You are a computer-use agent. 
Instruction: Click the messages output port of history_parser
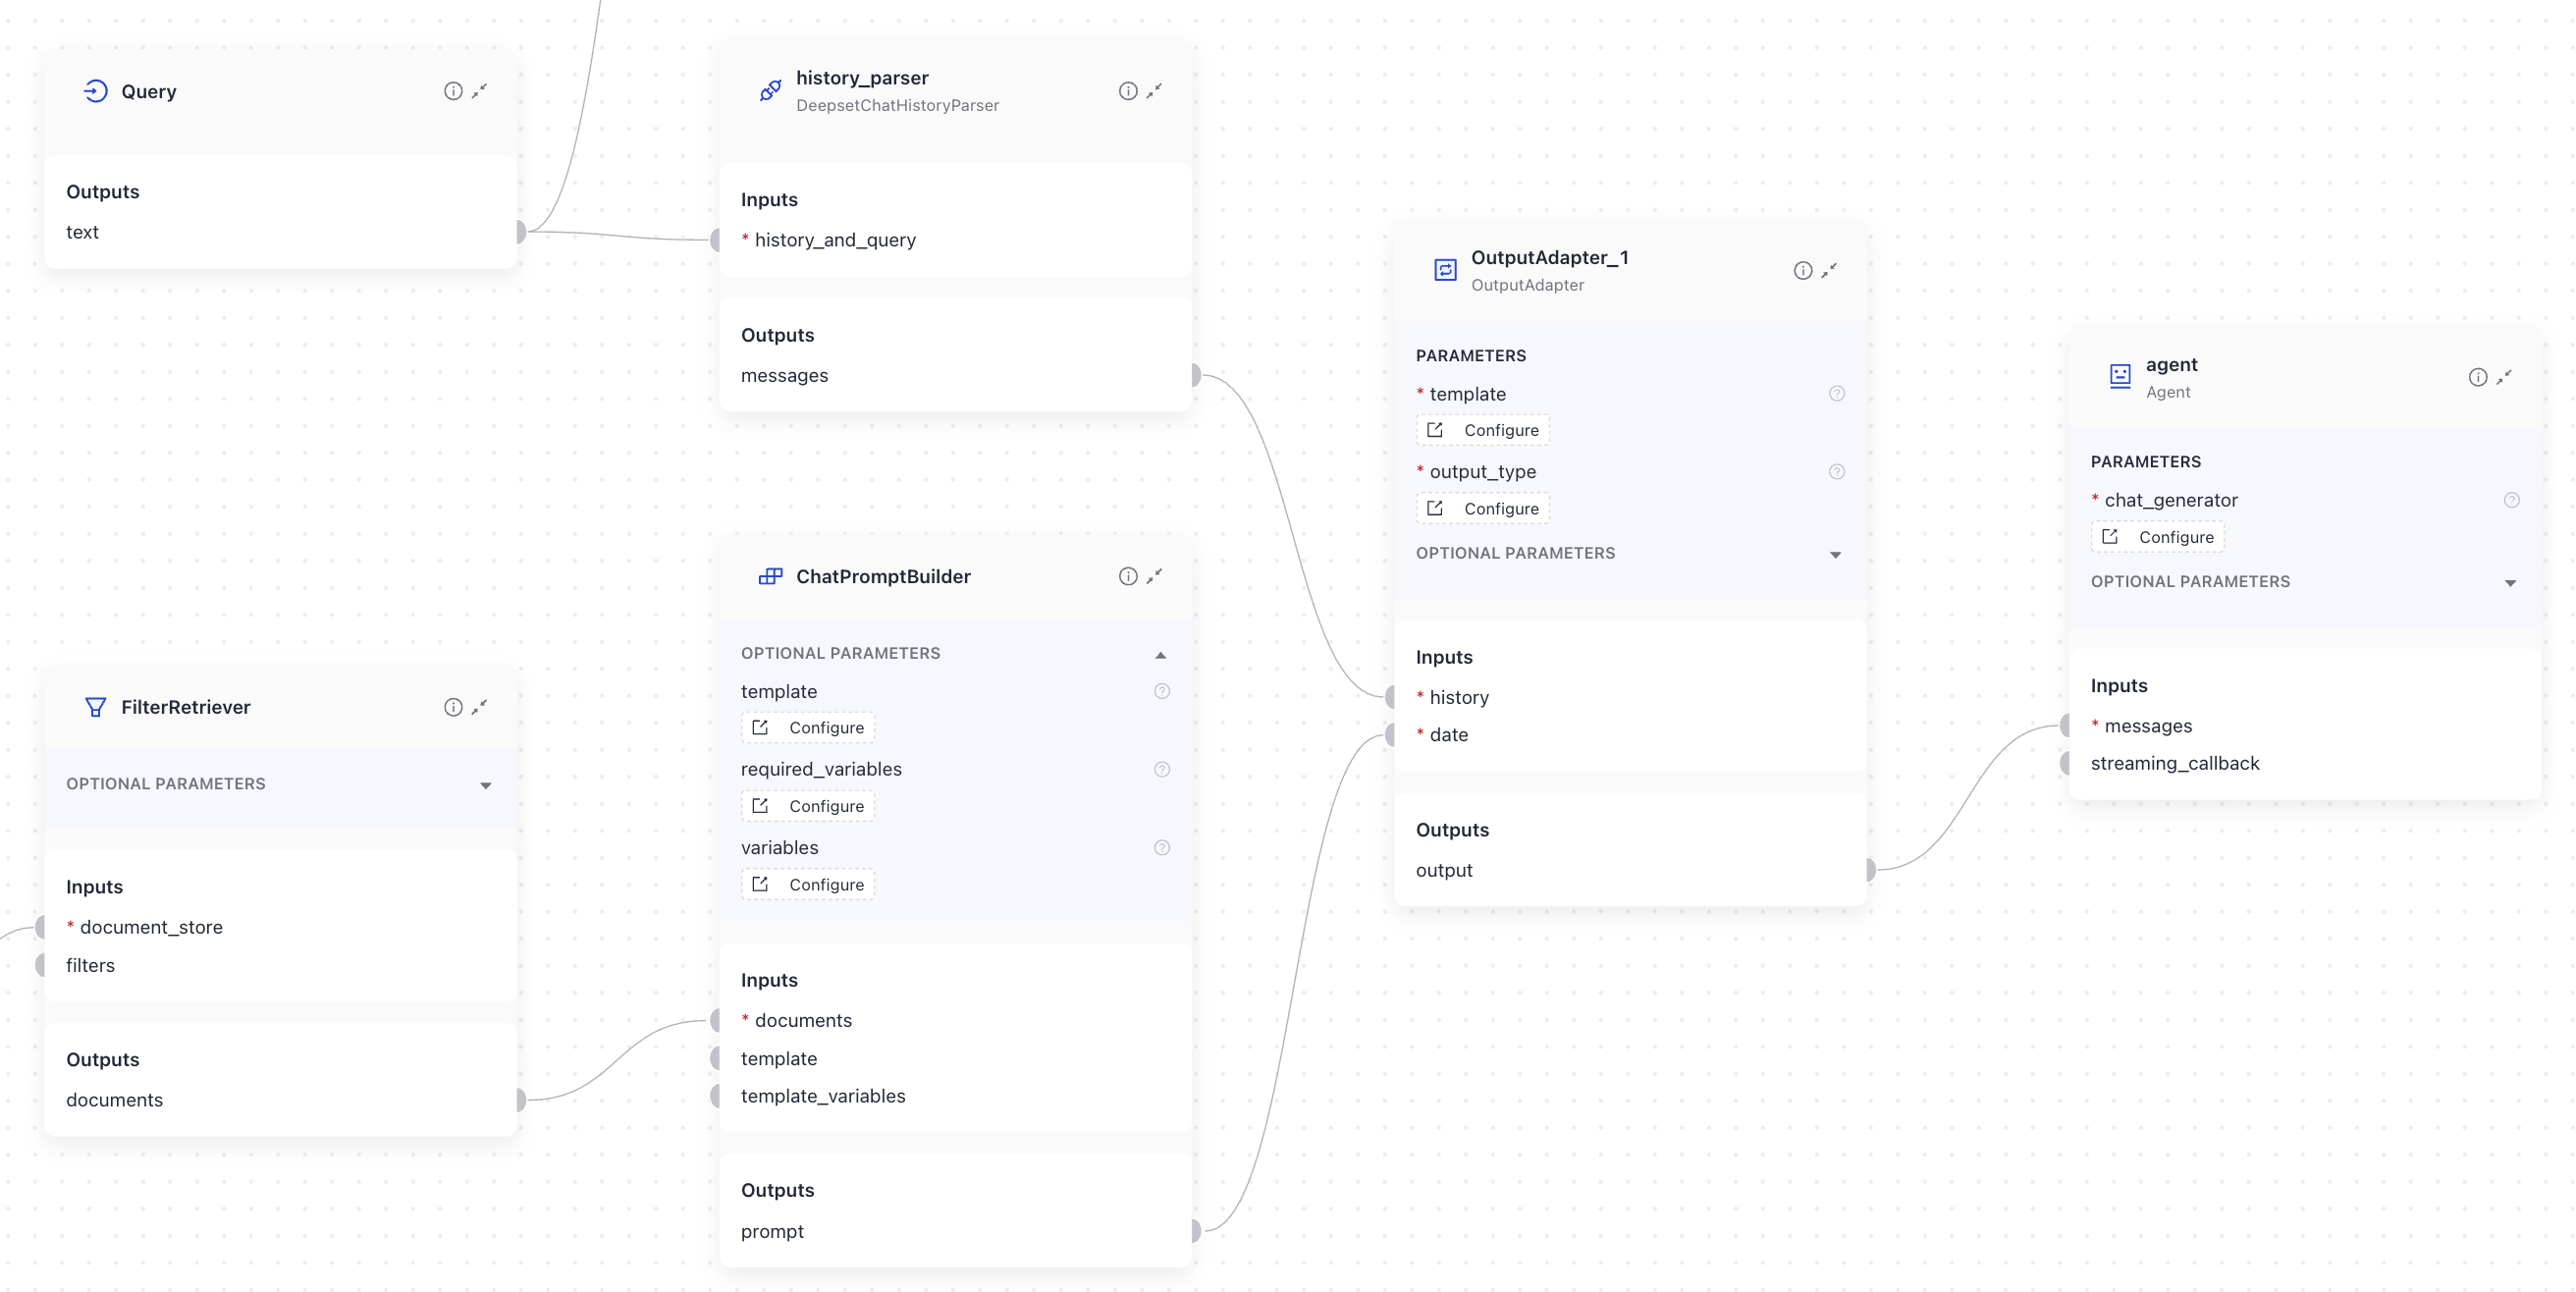[x=1194, y=376]
